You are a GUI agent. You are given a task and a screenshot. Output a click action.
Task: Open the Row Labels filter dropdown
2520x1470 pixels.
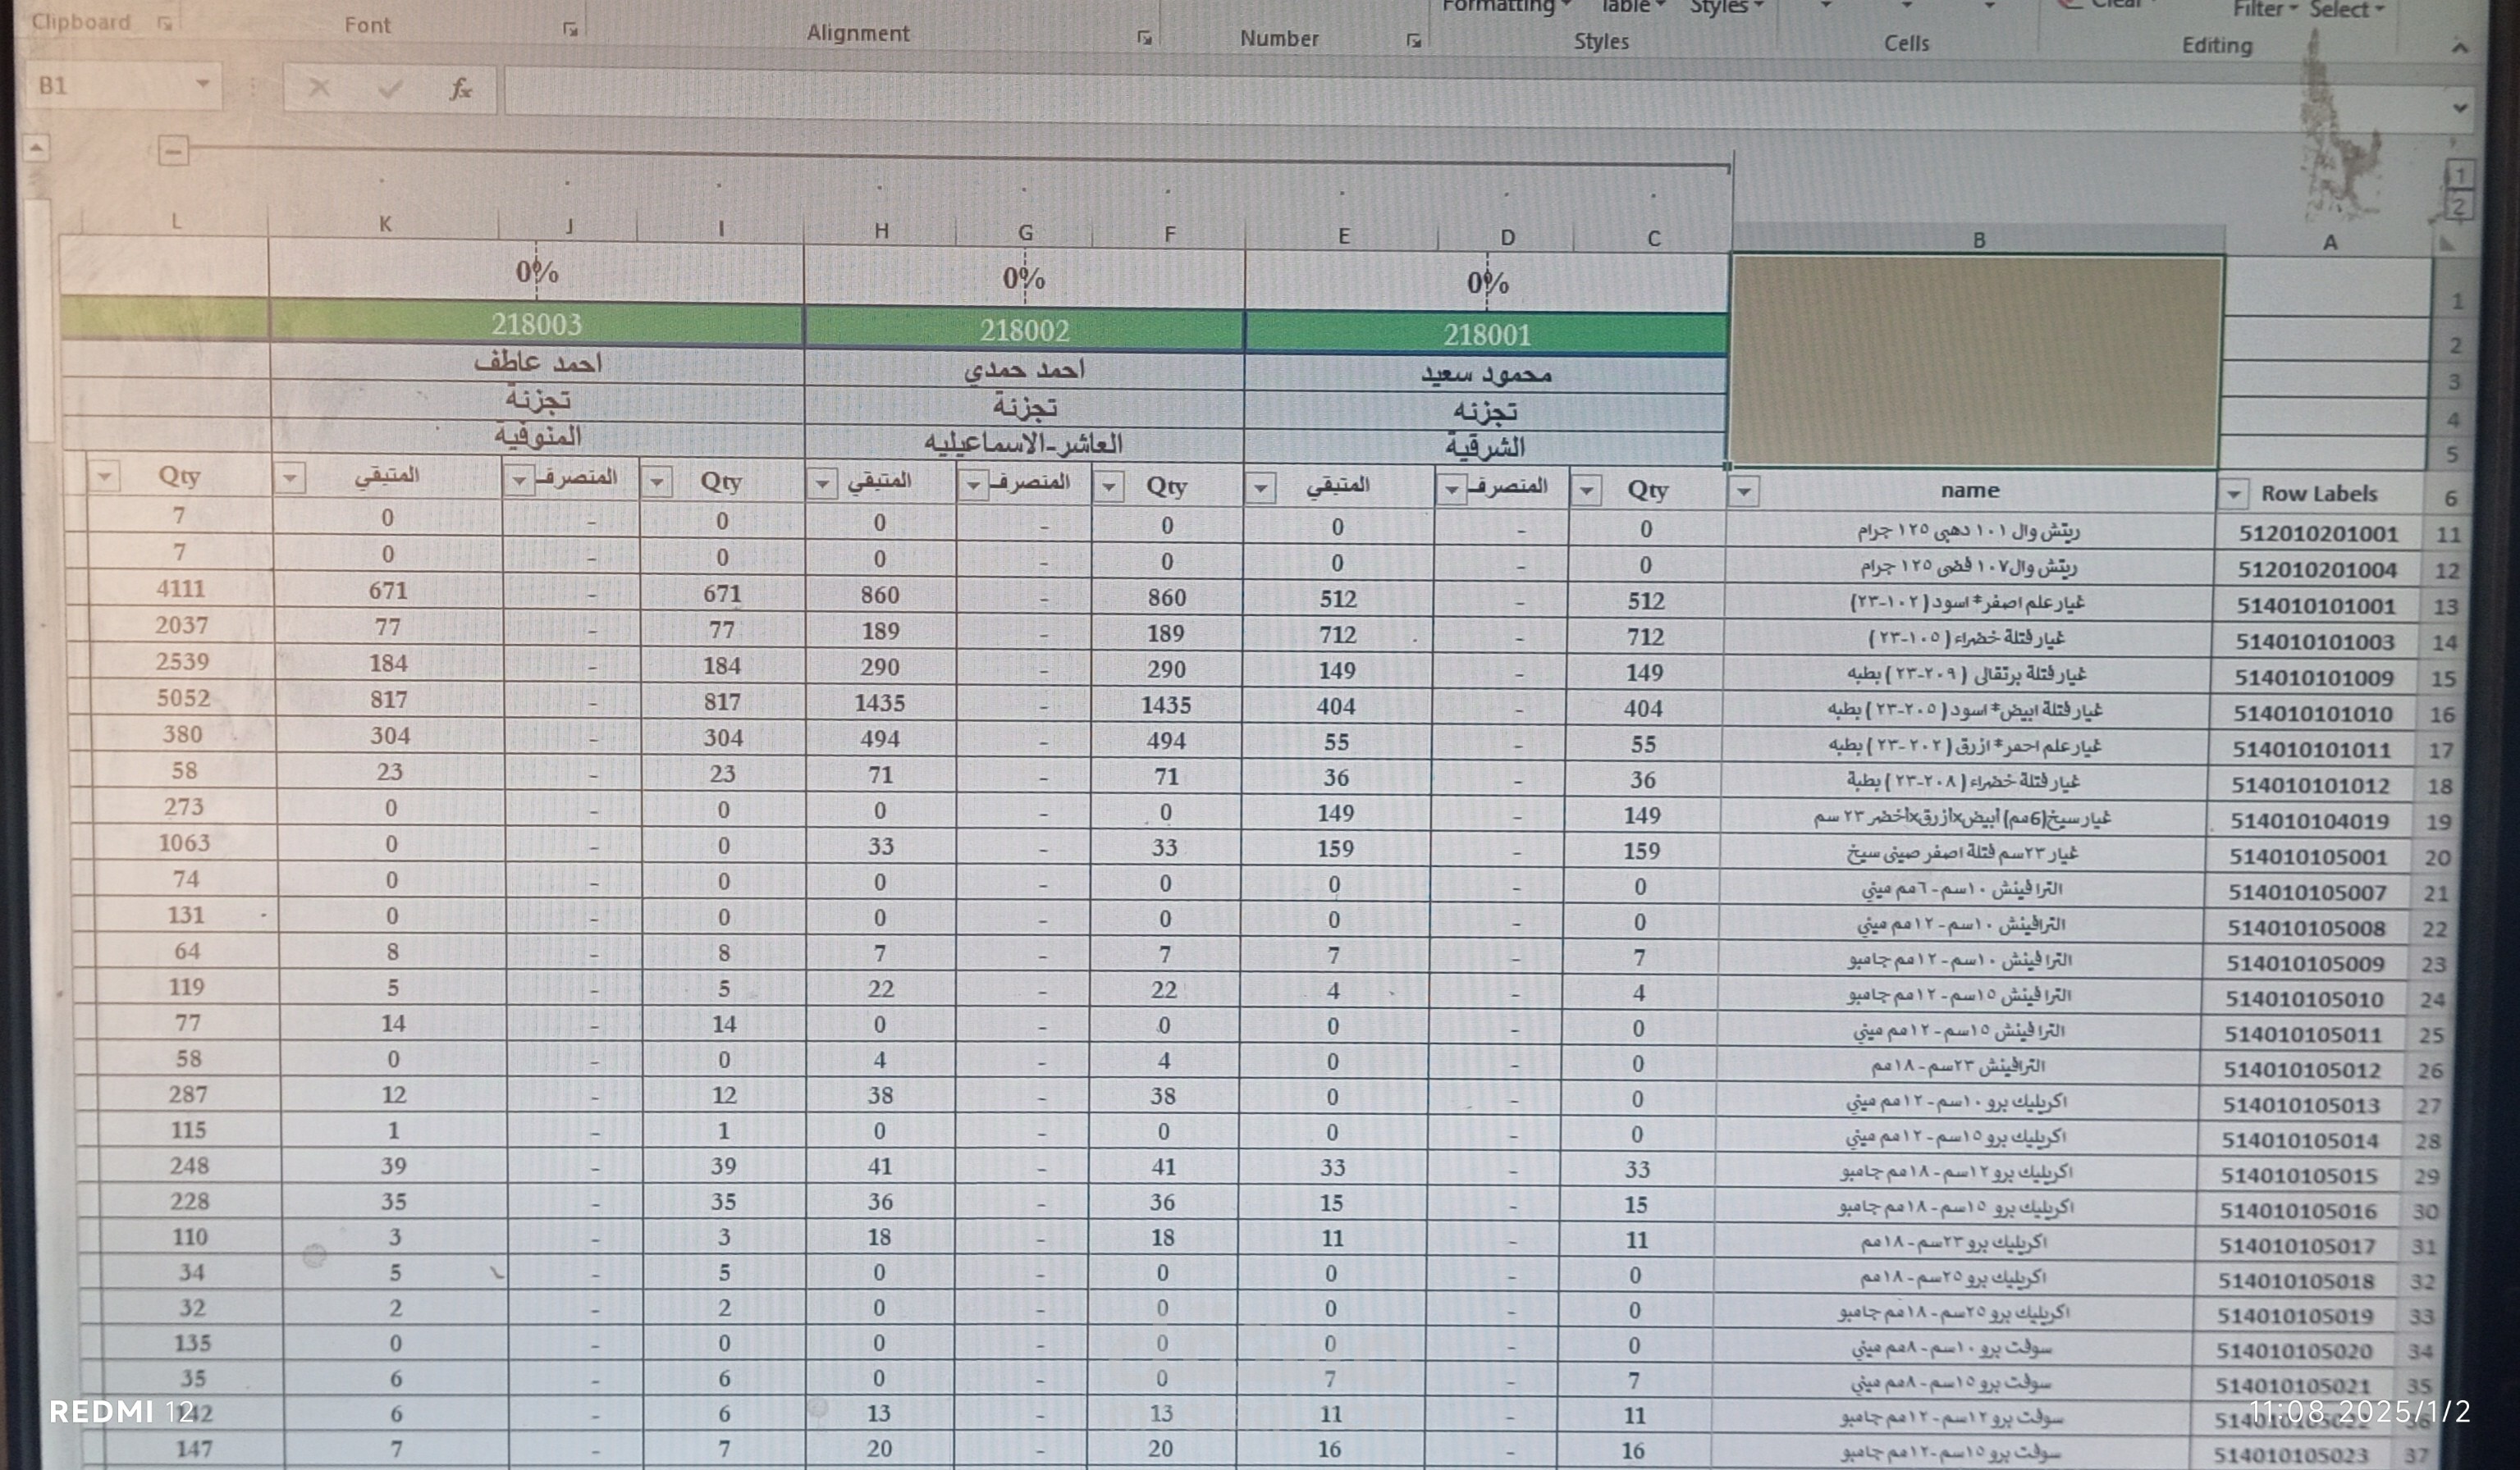tap(2233, 494)
